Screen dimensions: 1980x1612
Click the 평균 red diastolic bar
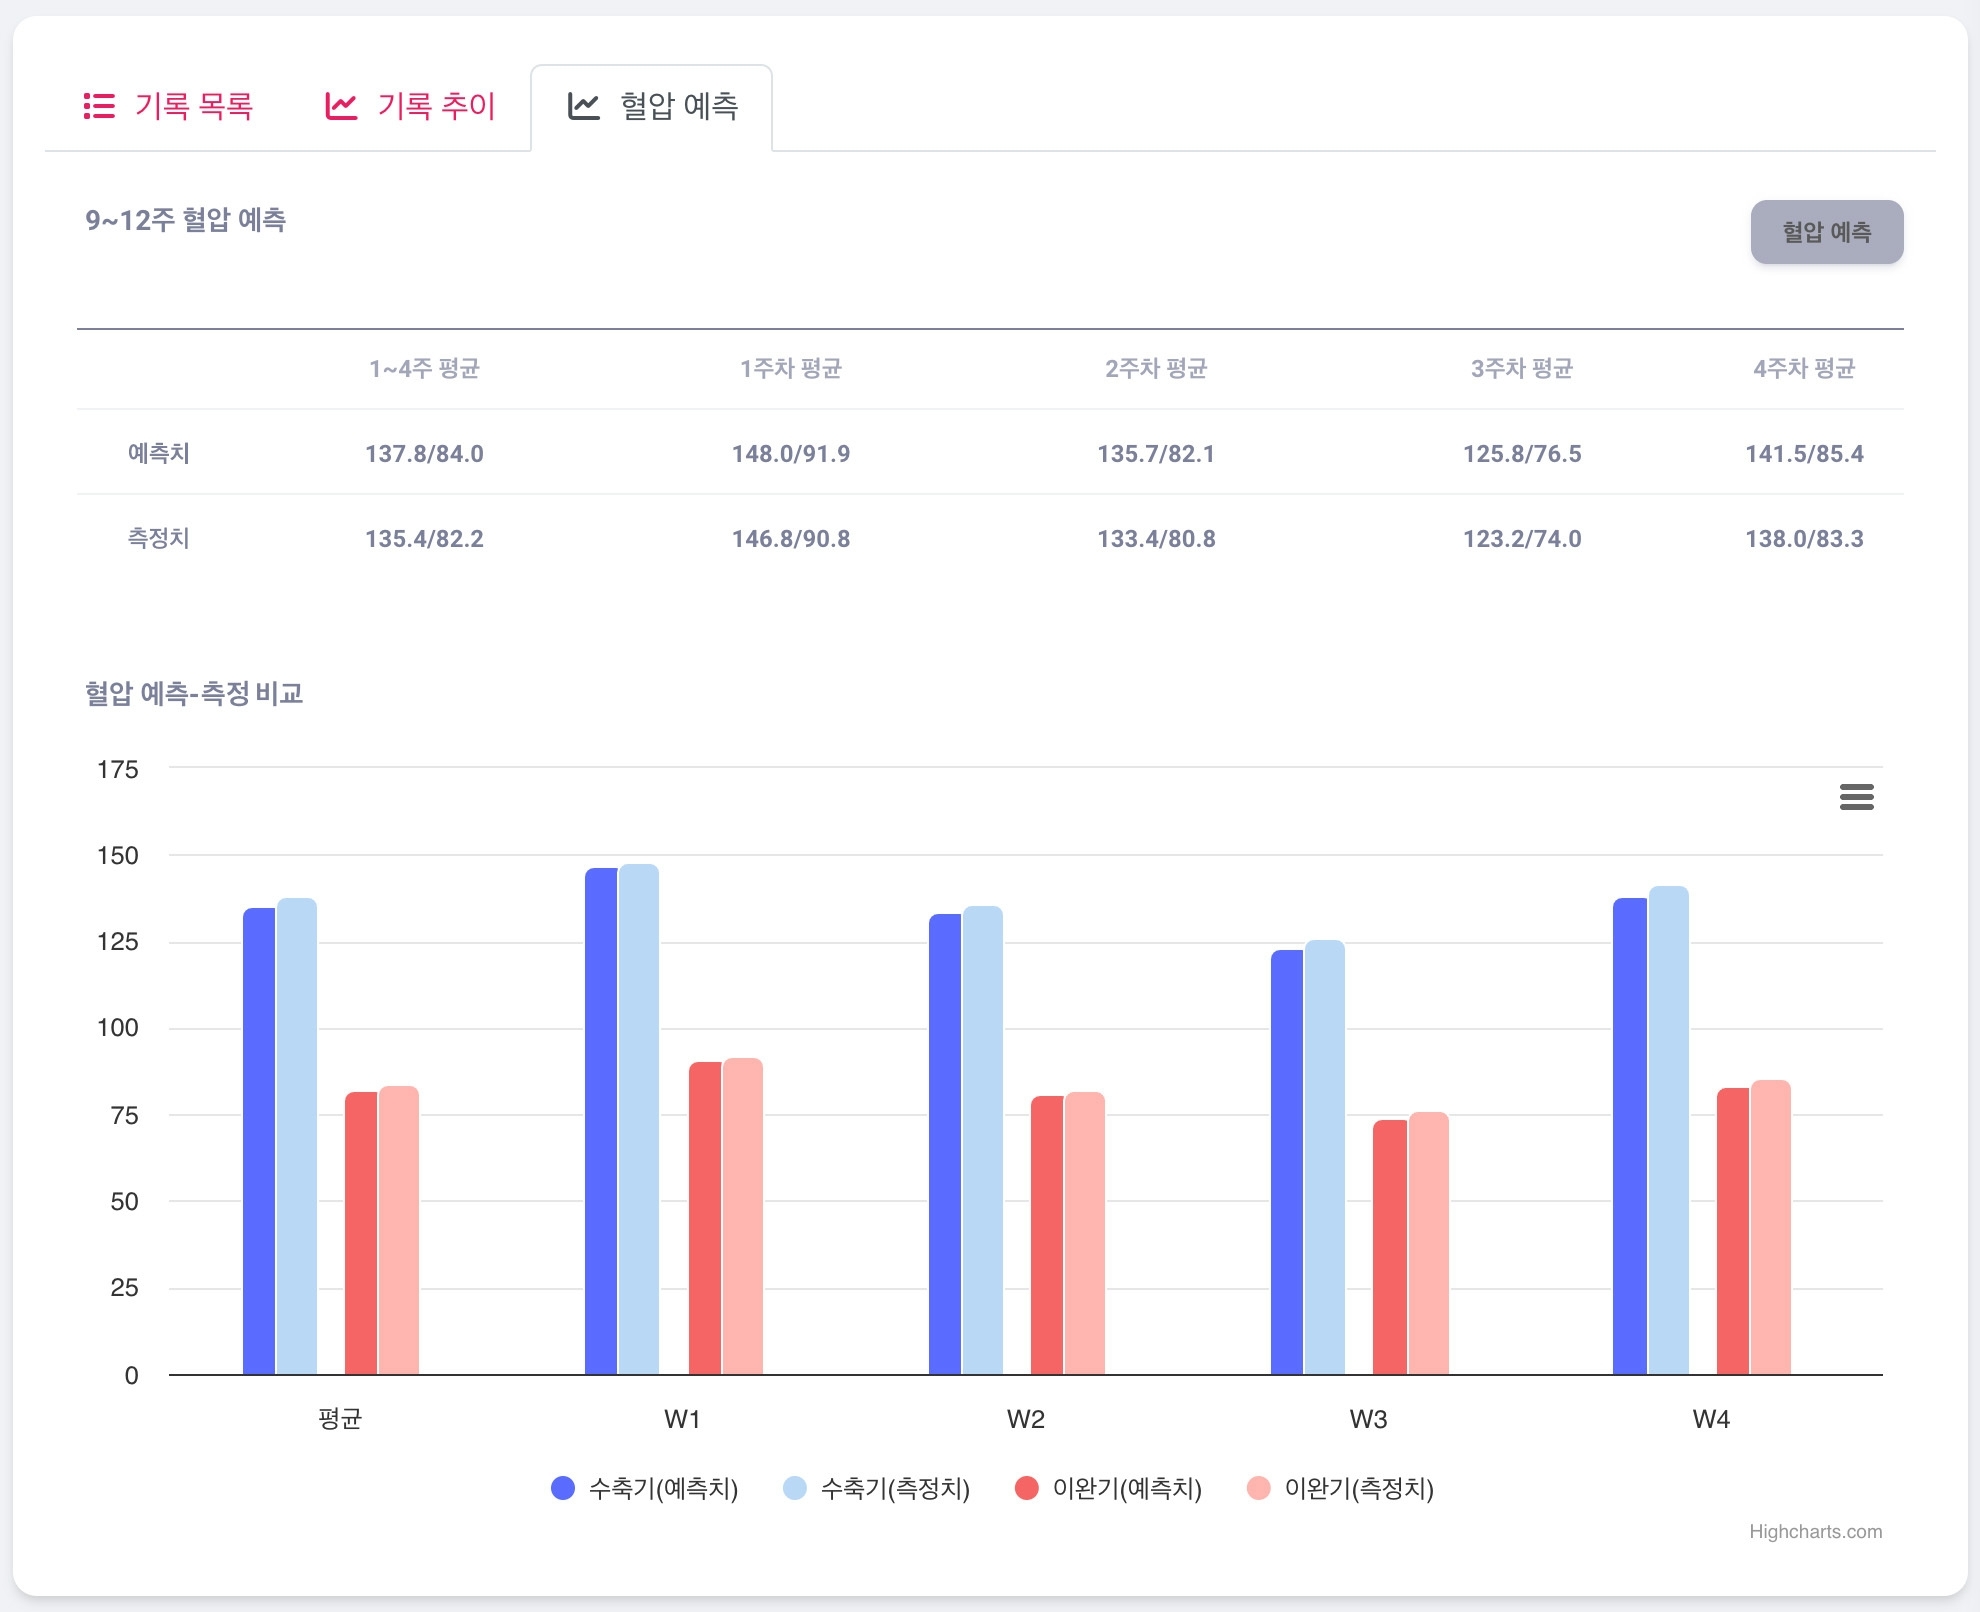coord(361,1235)
